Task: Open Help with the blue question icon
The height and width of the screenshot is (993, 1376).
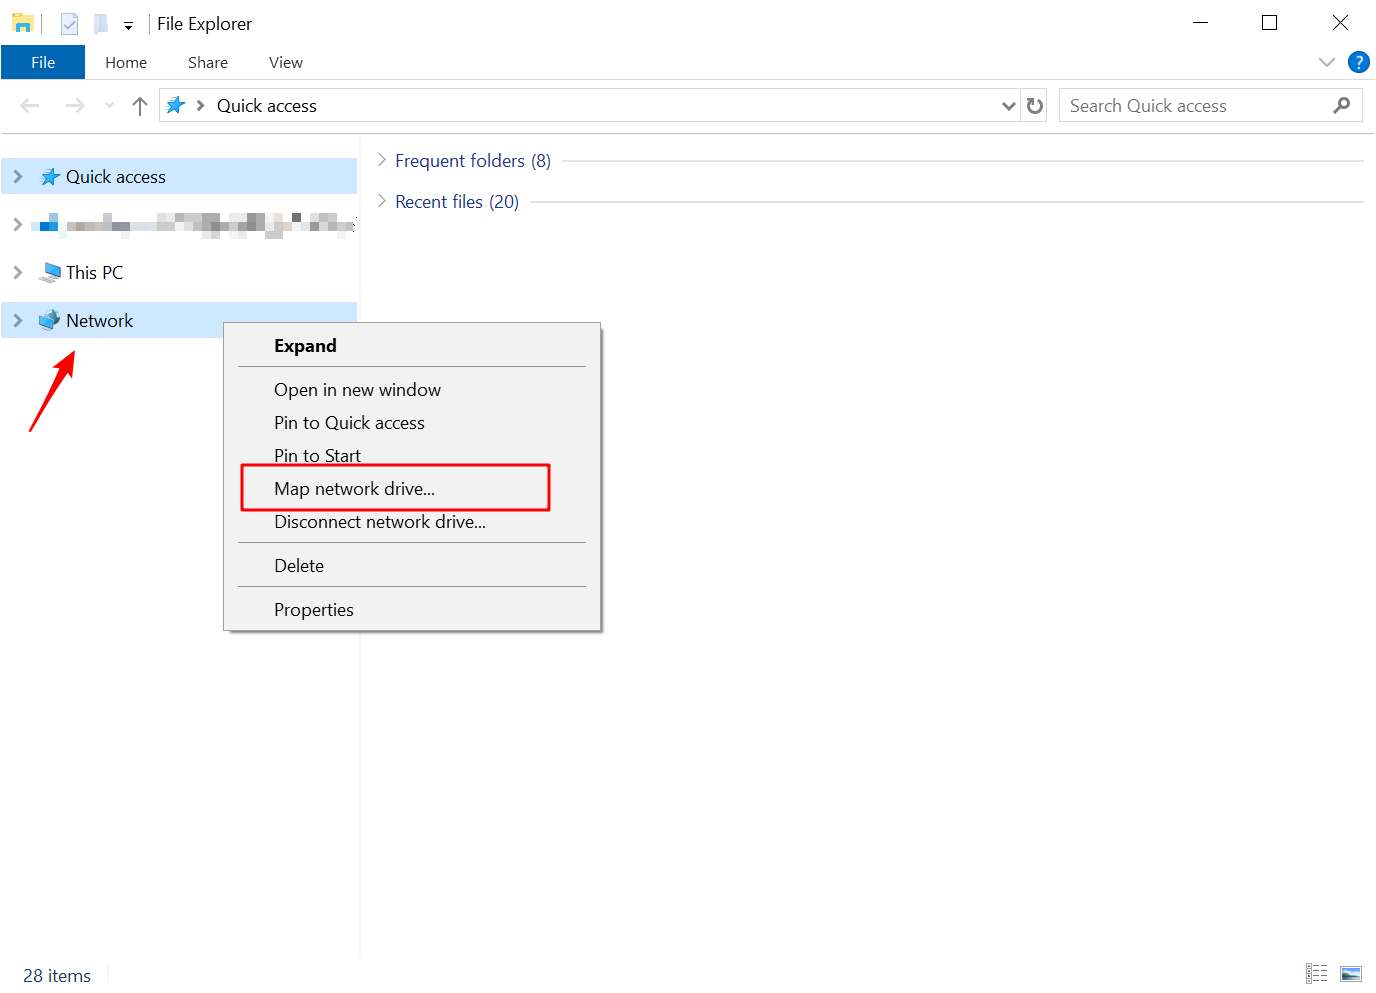Action: [x=1359, y=62]
